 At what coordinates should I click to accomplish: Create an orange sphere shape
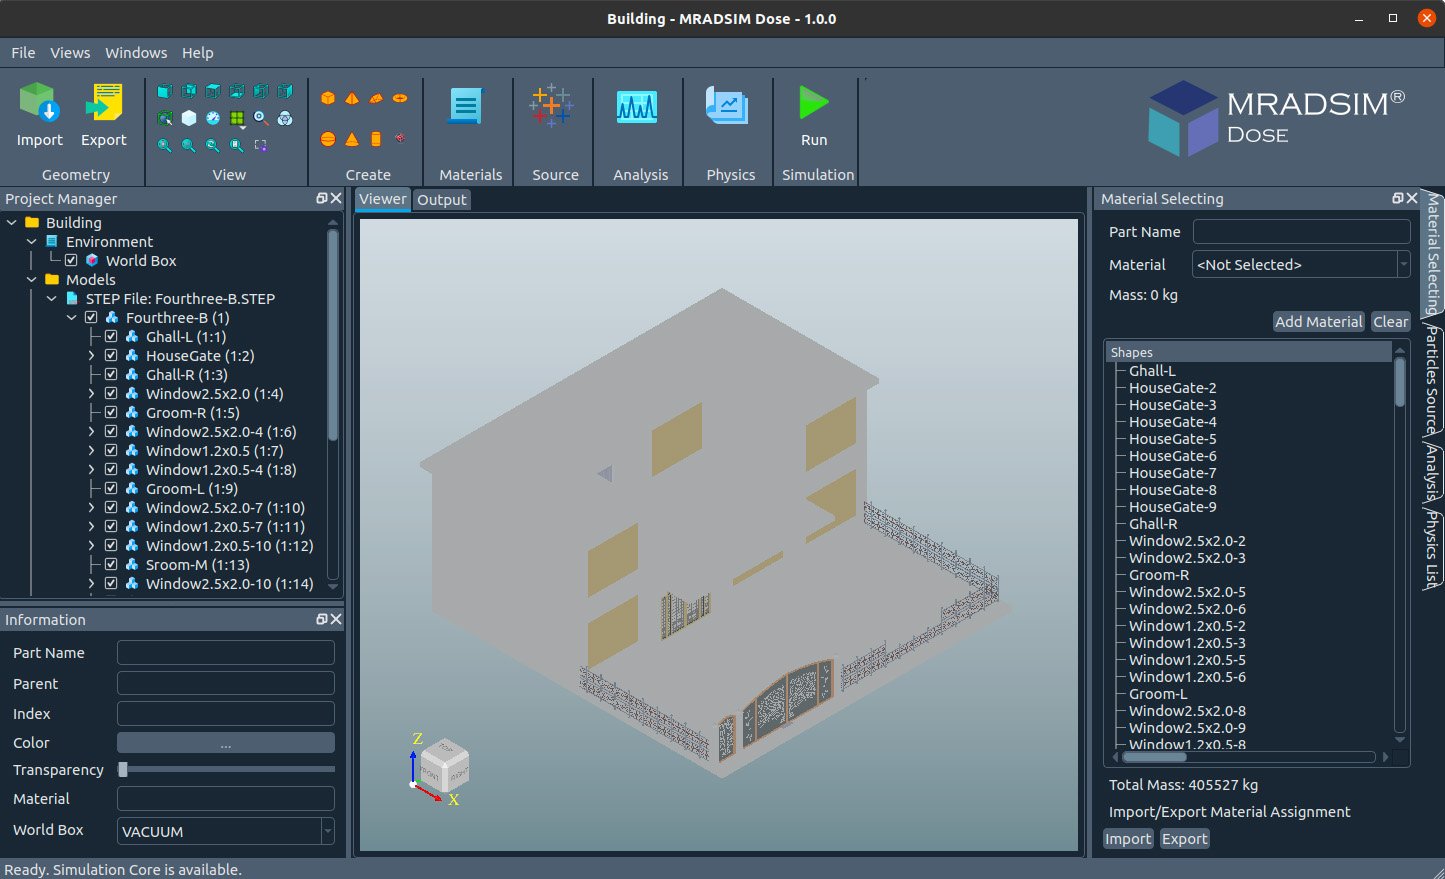[x=328, y=139]
